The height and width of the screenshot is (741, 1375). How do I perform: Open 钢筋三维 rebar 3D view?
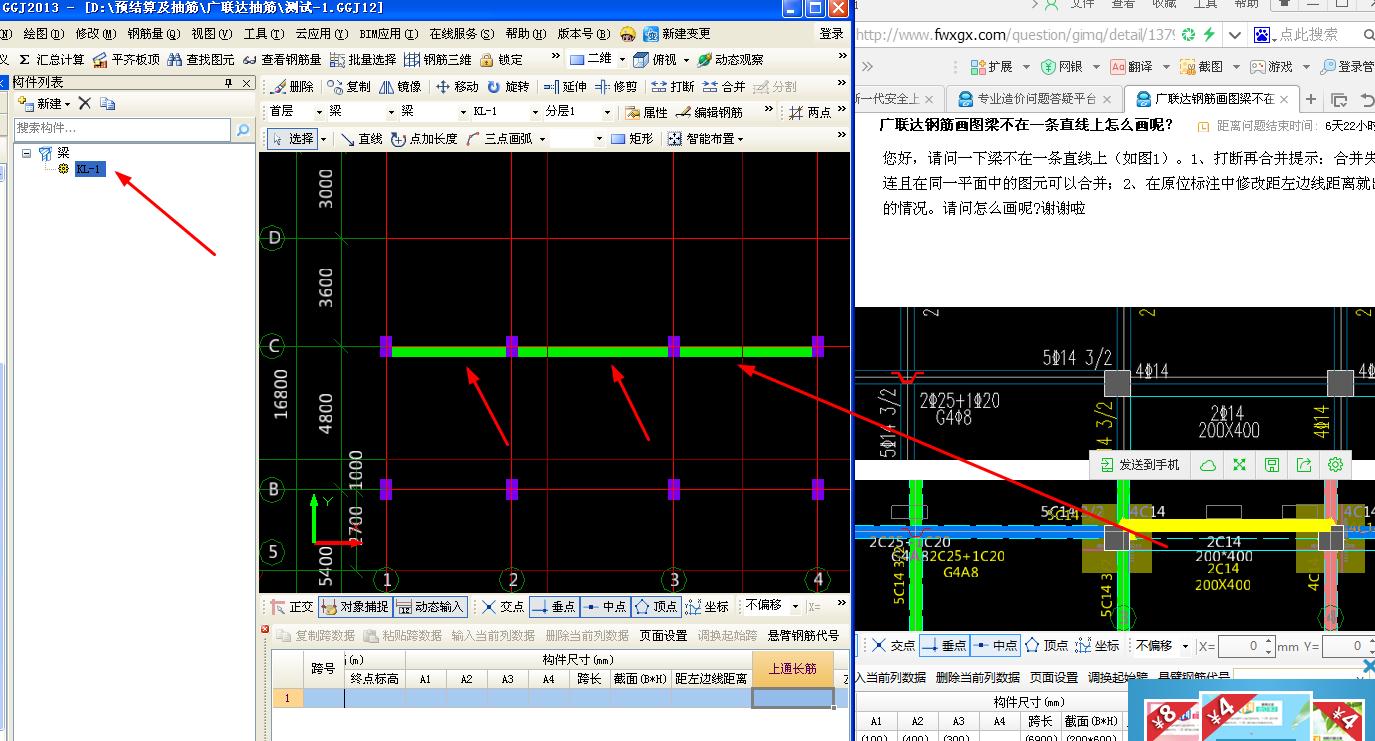[438, 60]
